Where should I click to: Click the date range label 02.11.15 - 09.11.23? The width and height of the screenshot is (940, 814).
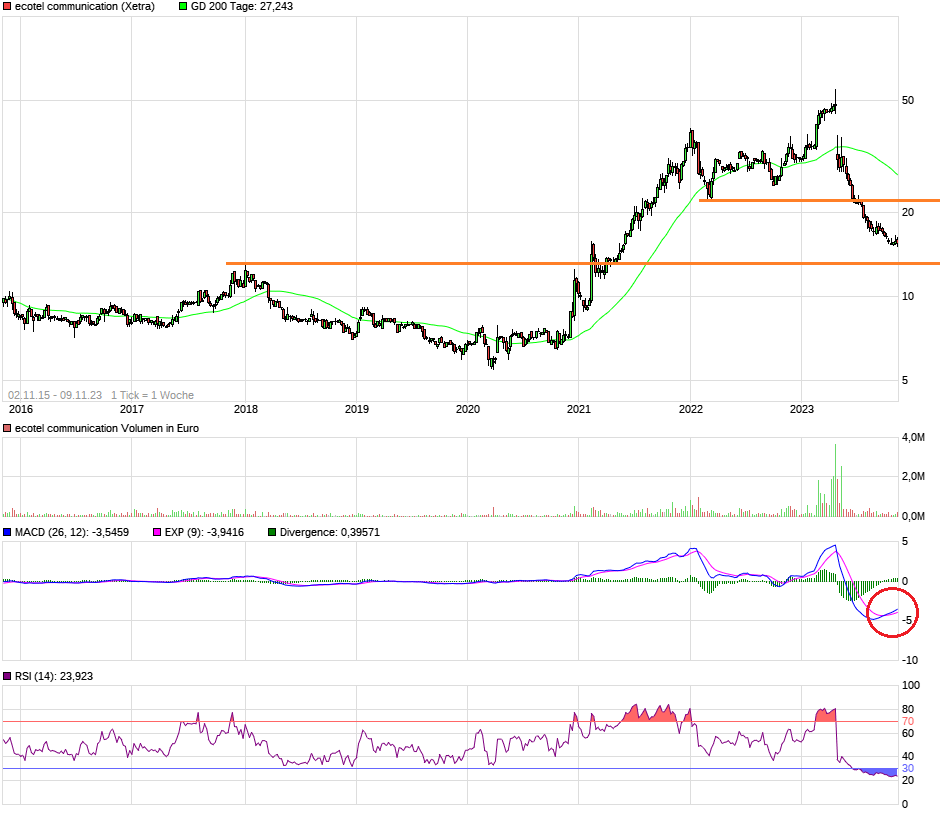[55, 395]
